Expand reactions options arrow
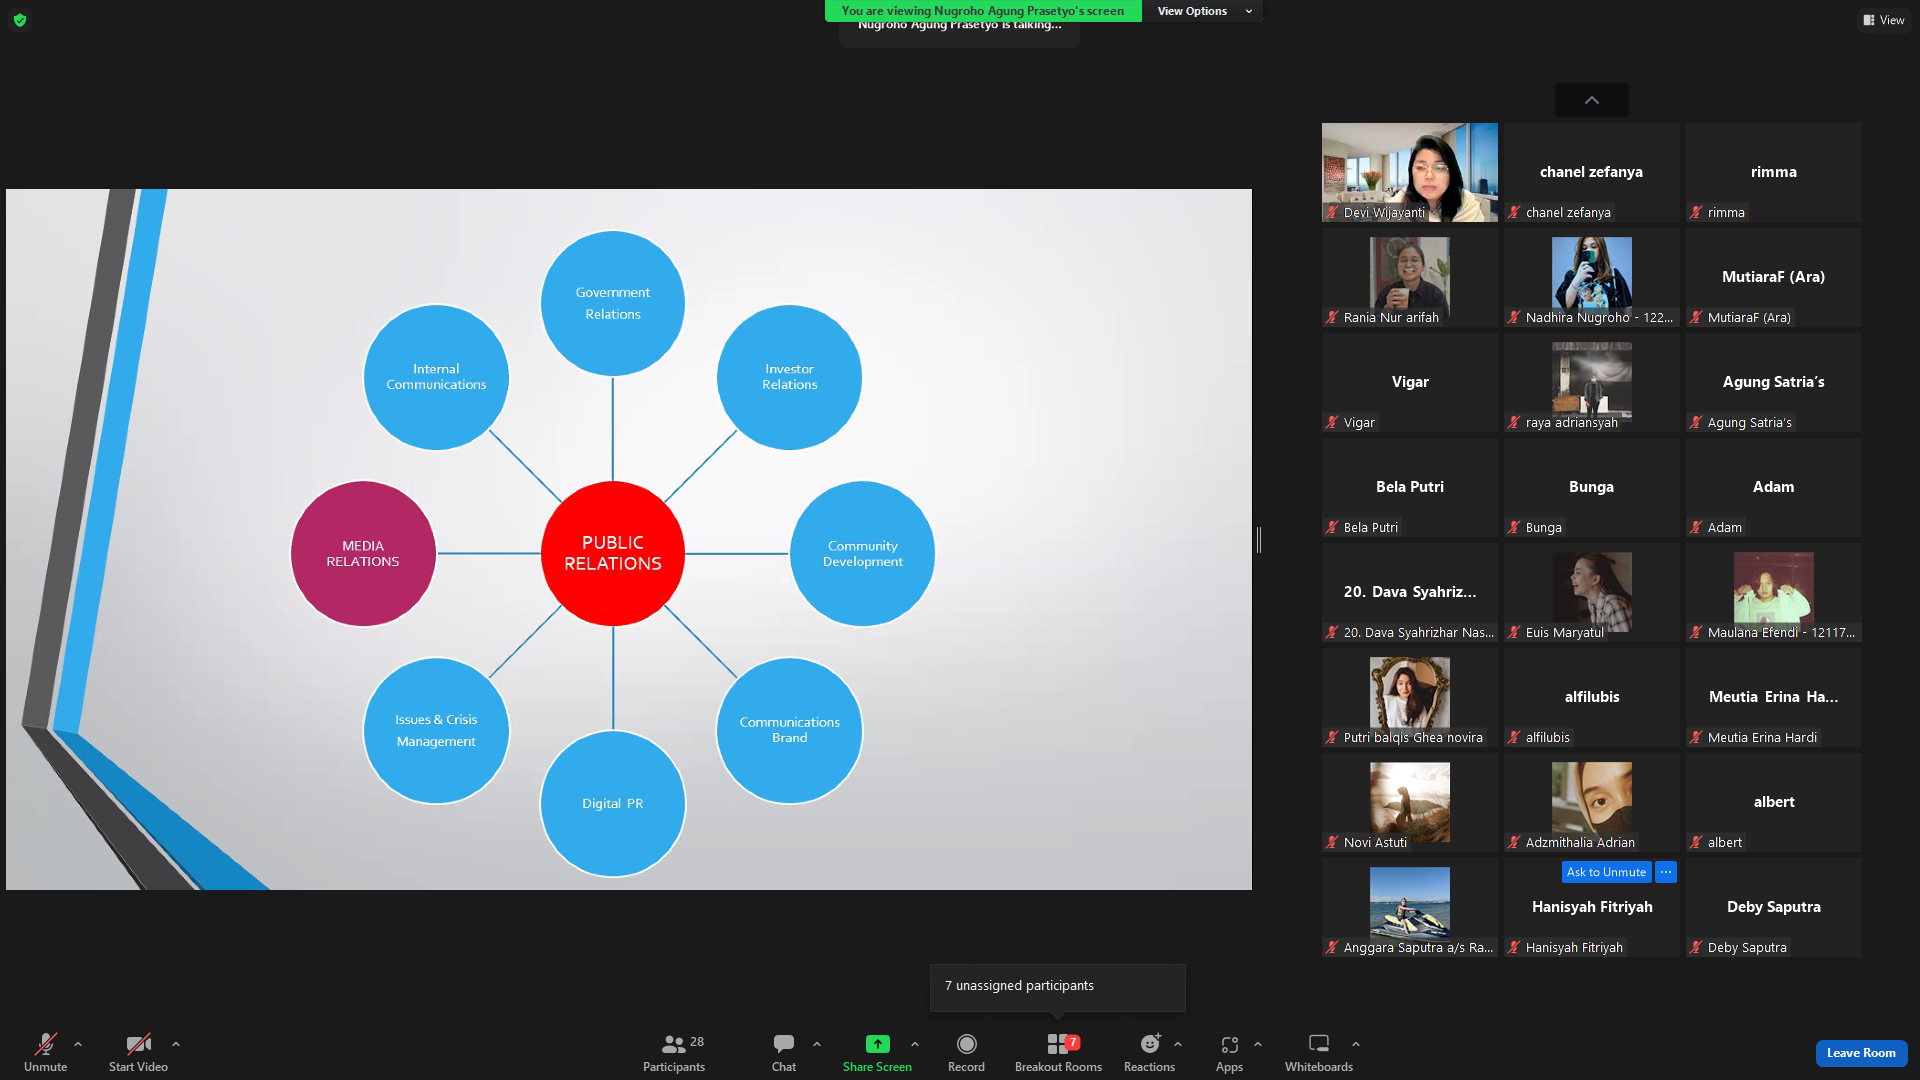 pyautogui.click(x=1178, y=1044)
